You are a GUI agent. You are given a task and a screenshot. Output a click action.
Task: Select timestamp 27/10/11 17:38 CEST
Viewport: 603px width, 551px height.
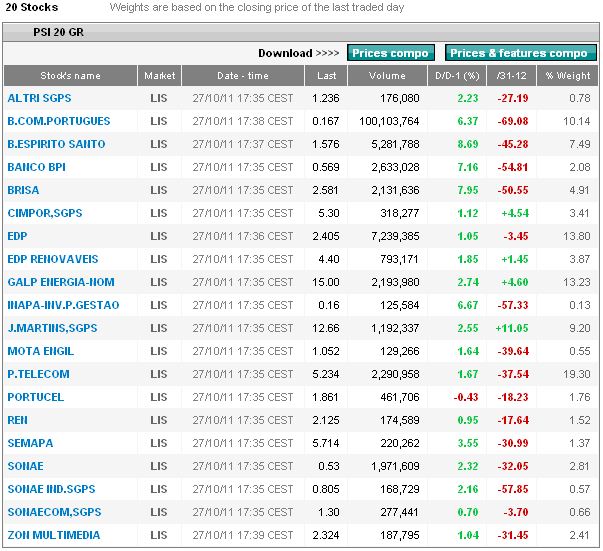pos(243,121)
